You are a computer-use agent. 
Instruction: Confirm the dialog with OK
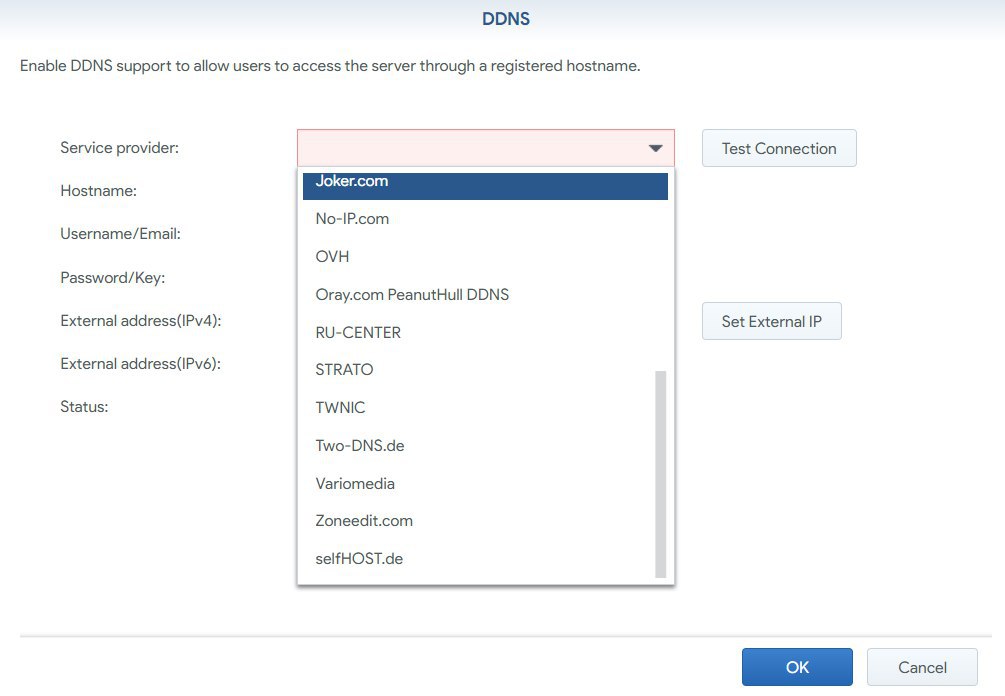pyautogui.click(x=797, y=667)
